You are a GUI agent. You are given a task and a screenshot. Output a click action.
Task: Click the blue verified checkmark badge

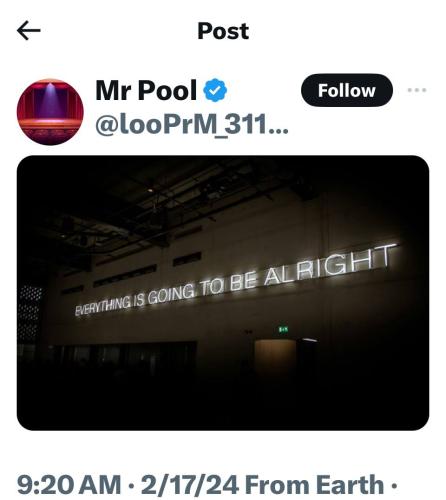click(215, 90)
